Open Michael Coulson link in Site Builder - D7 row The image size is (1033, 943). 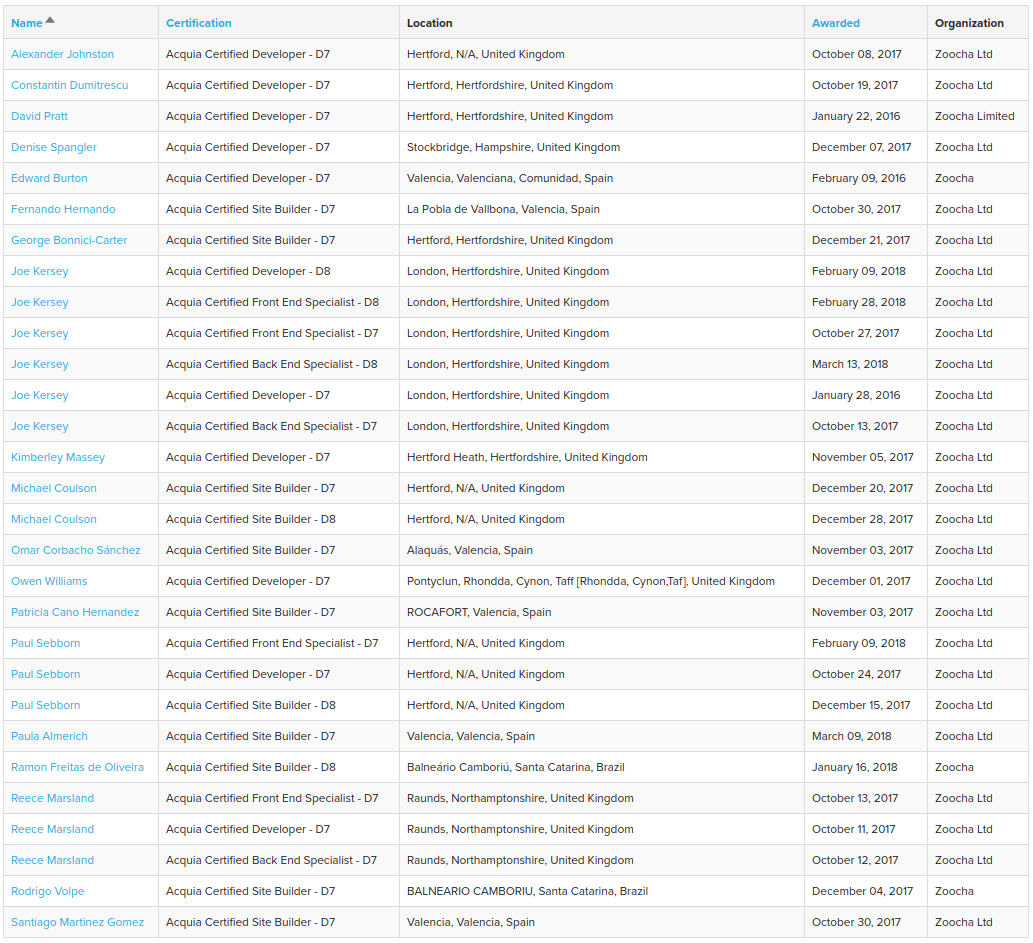(x=54, y=488)
